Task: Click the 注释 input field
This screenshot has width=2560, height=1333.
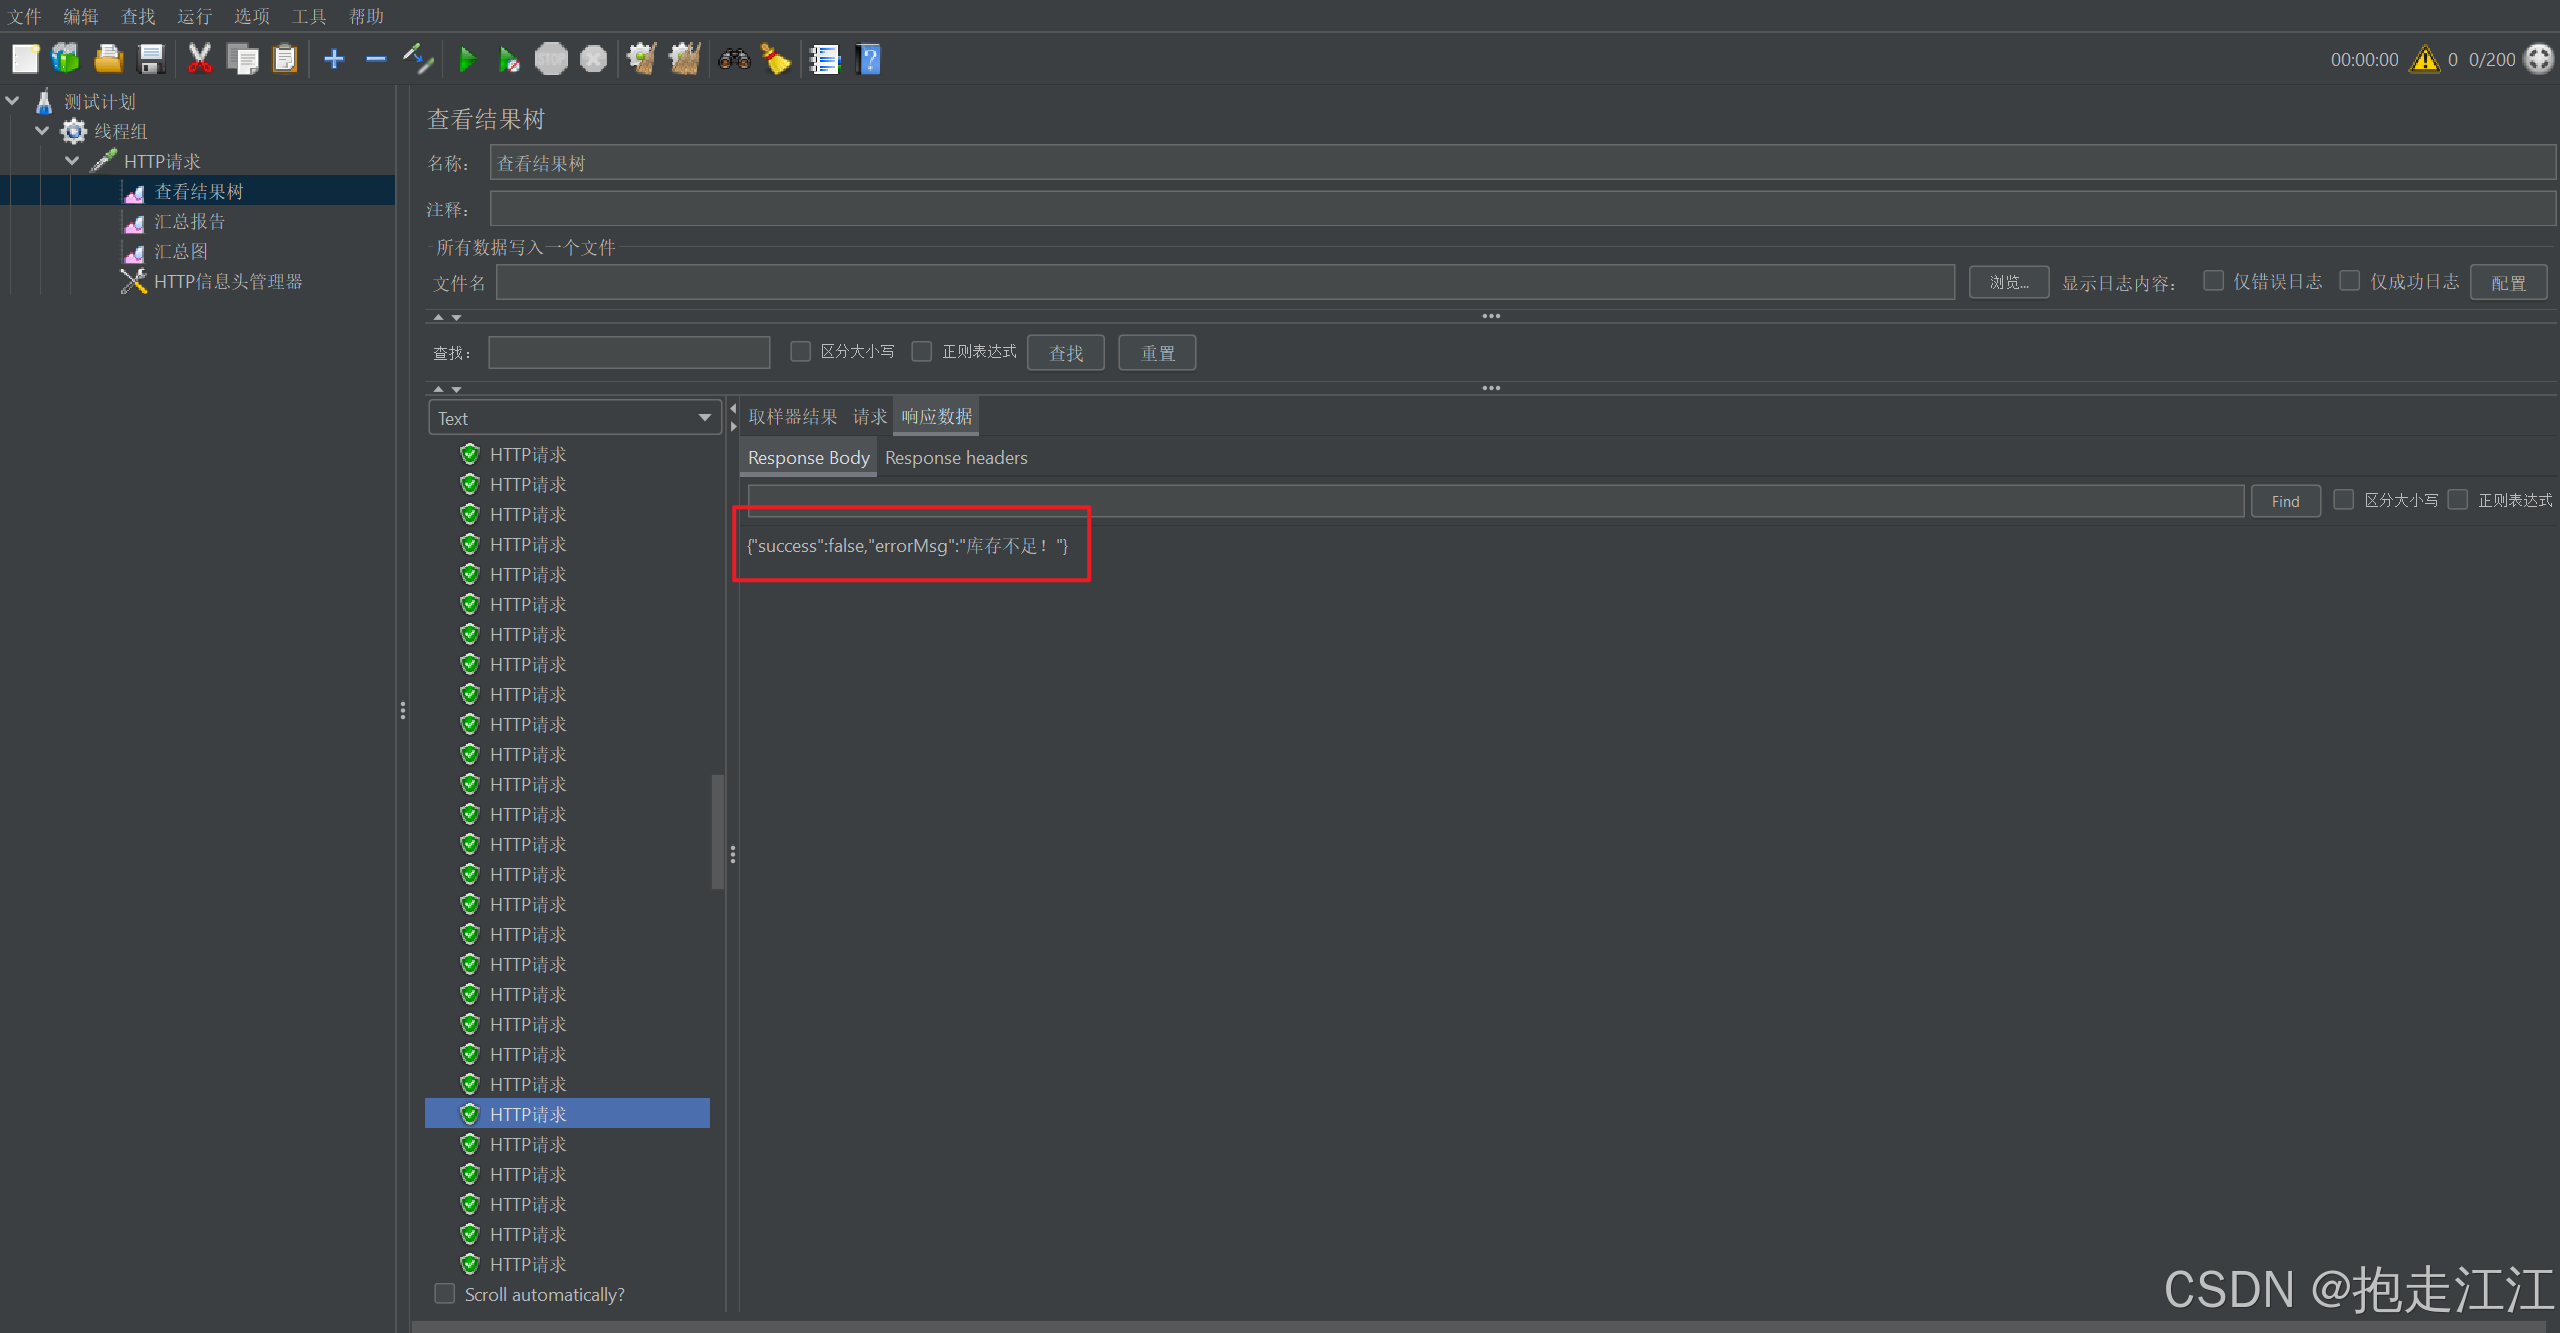Action: click(1522, 209)
